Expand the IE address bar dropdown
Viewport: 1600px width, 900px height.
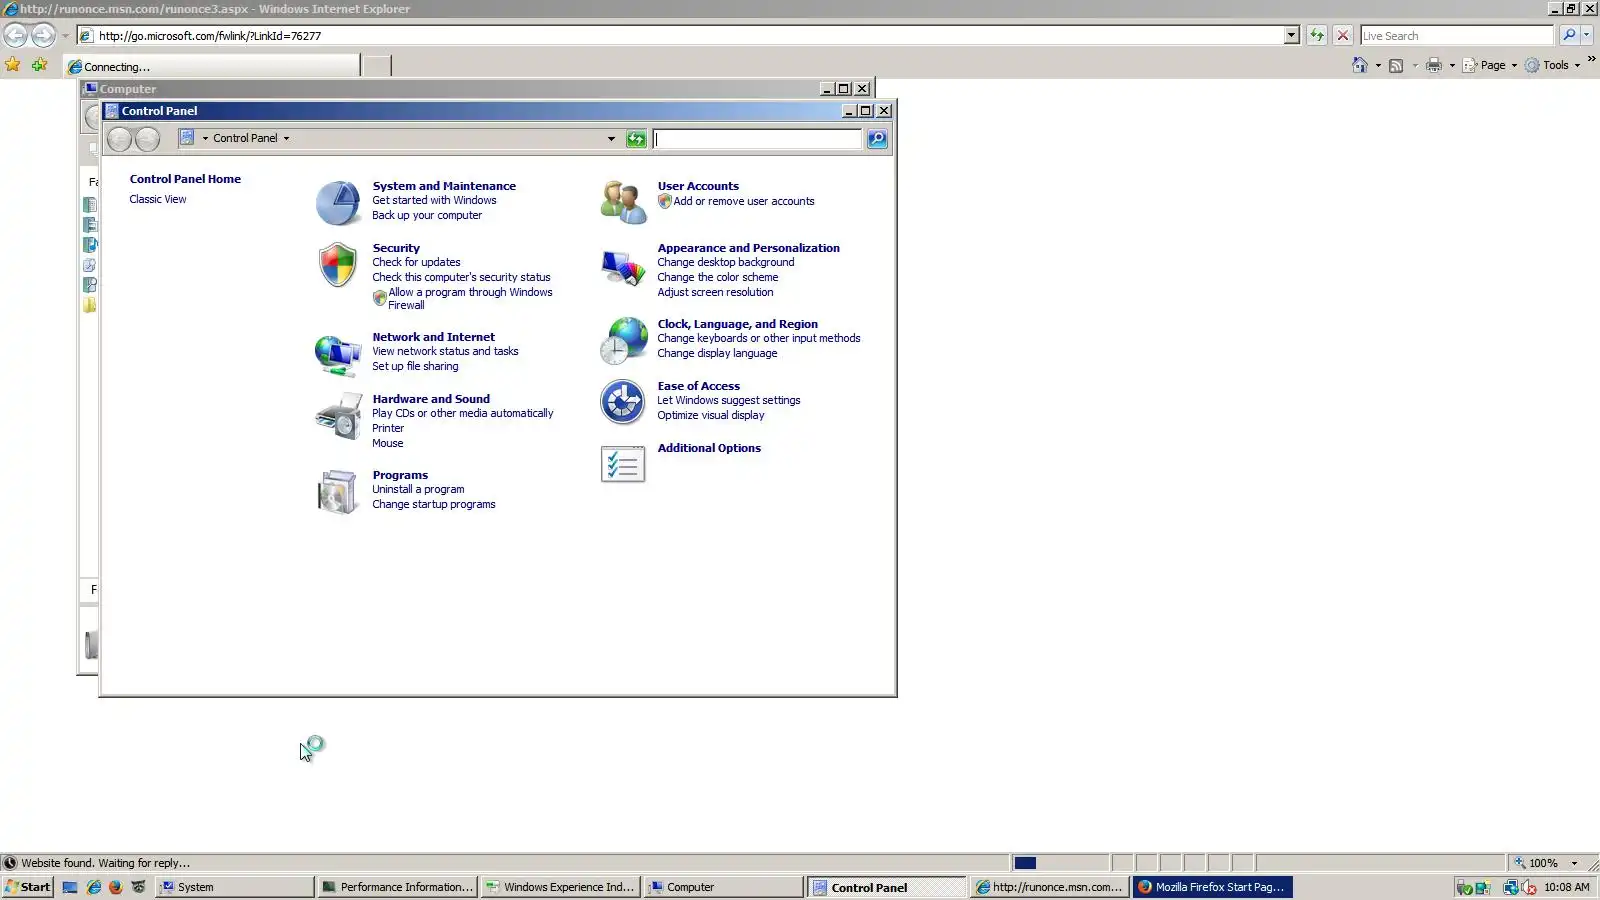point(1291,35)
